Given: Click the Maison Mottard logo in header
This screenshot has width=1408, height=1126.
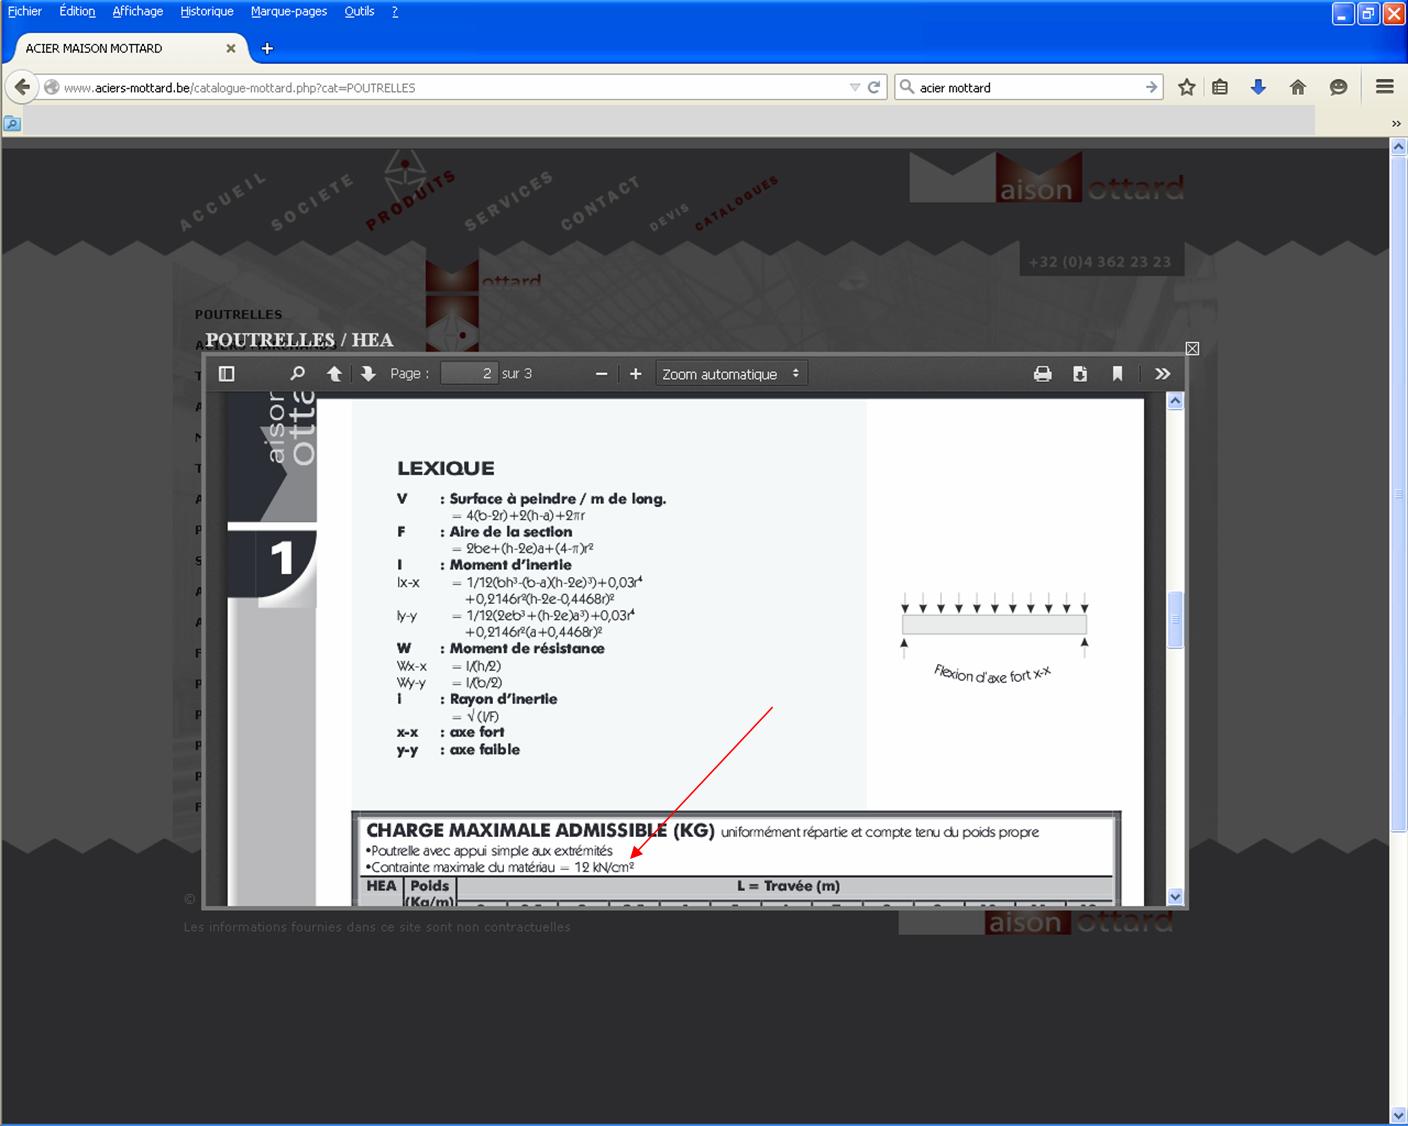Looking at the screenshot, I should pos(1047,178).
